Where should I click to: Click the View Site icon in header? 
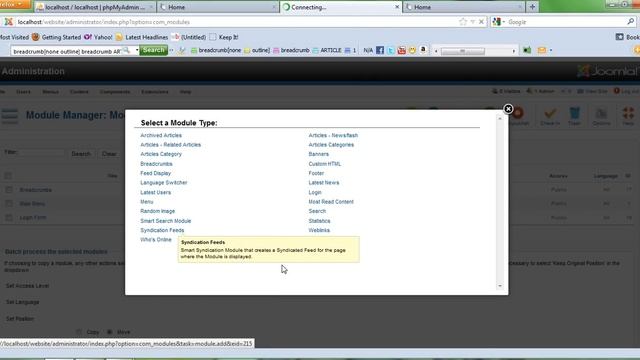tap(580, 91)
